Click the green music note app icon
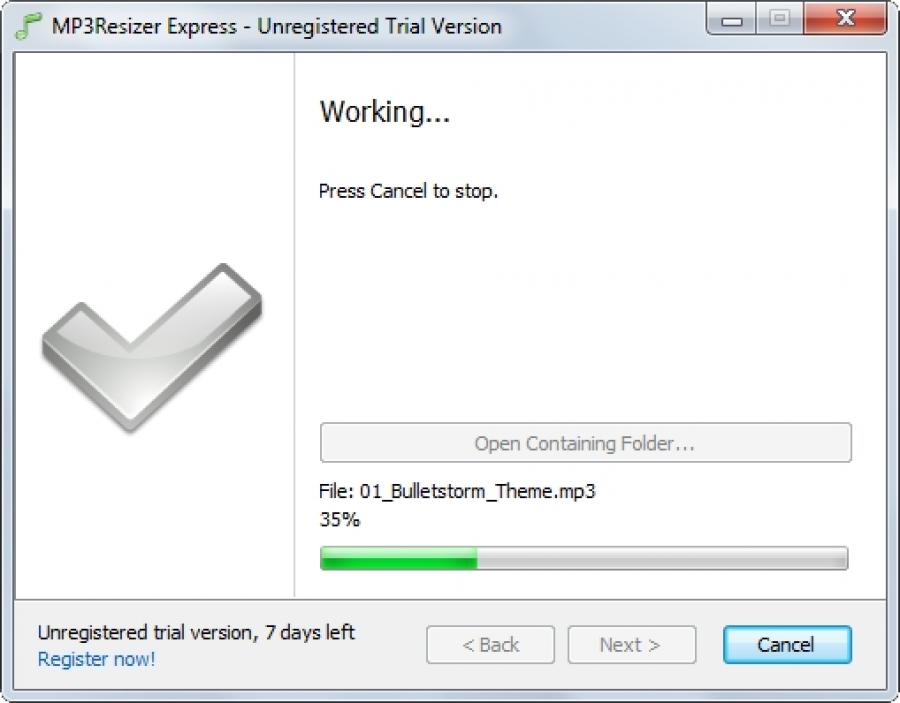Viewport: 900px width, 703px height. [28, 26]
